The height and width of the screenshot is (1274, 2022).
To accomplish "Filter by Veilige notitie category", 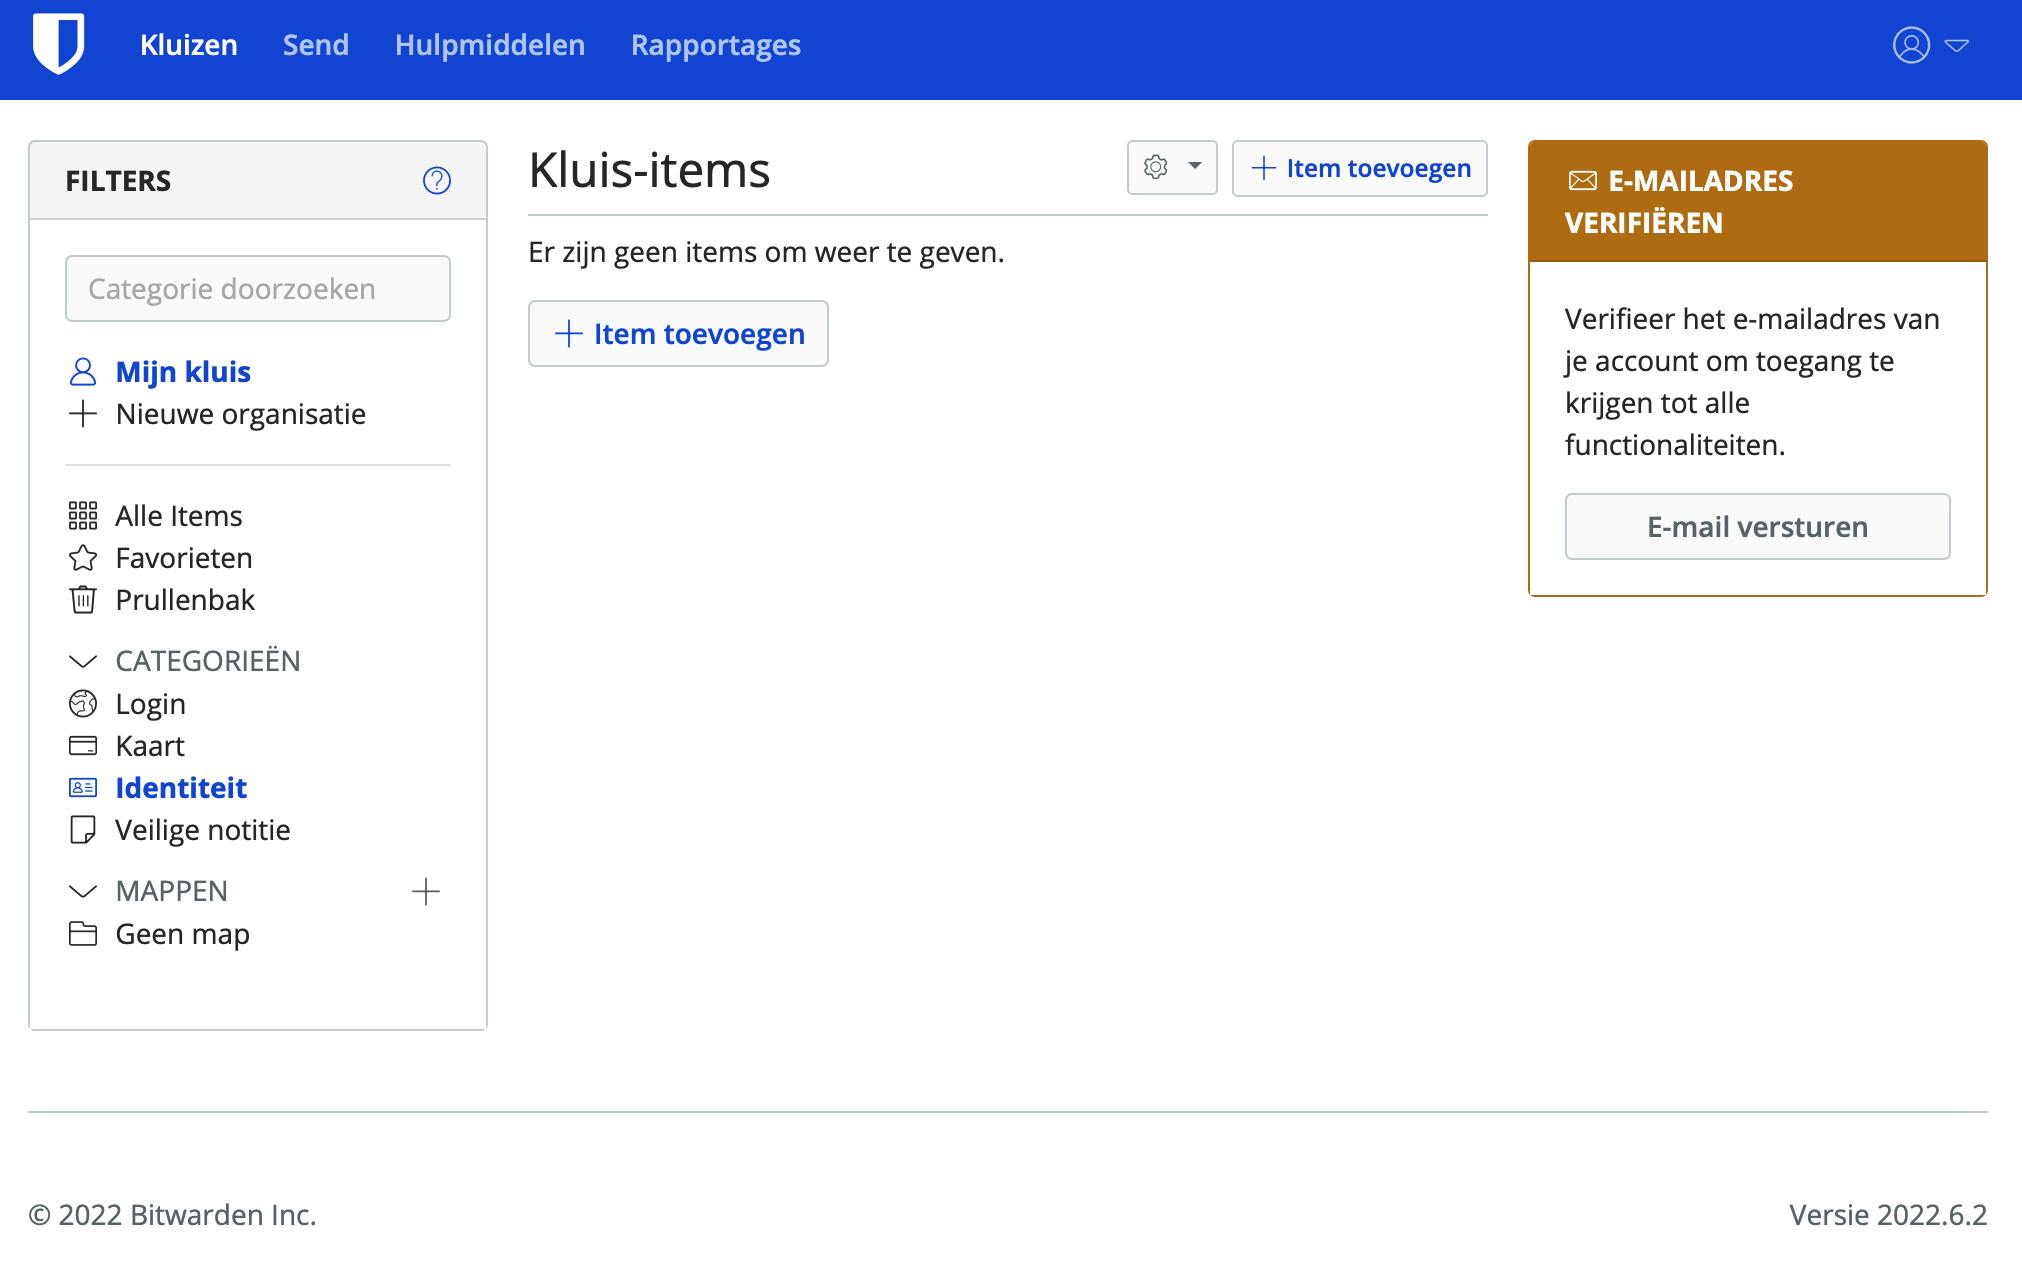I will point(202,830).
